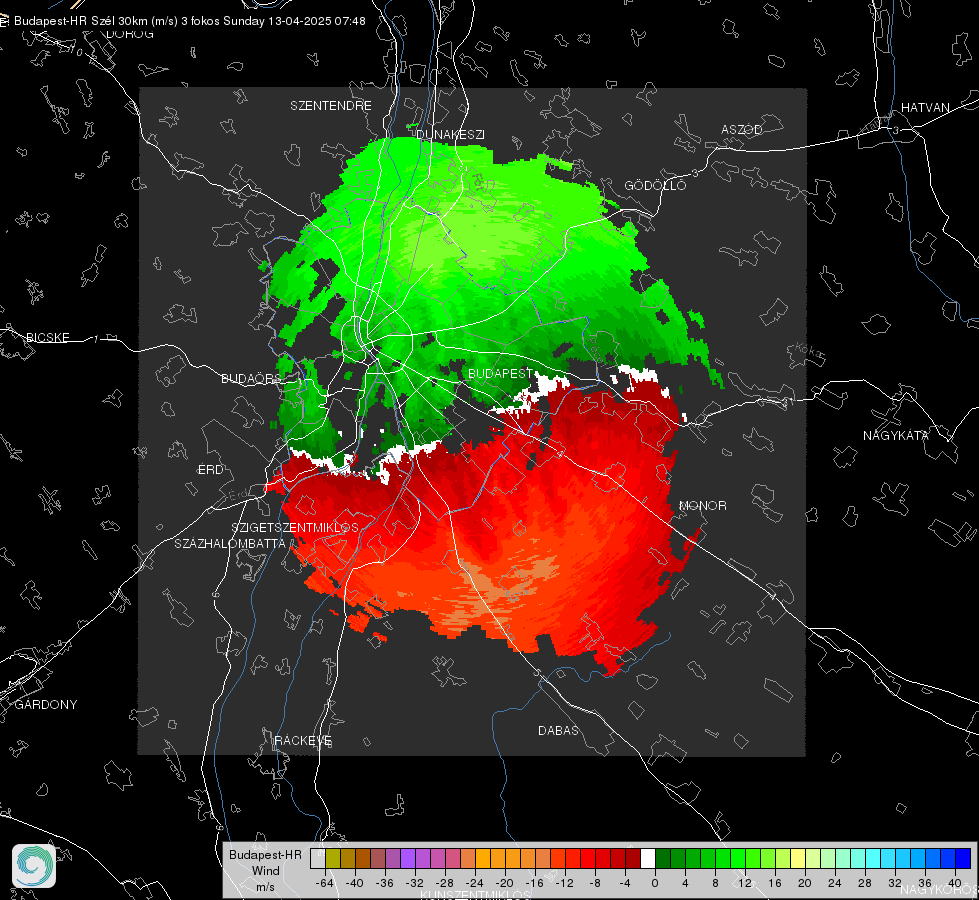The image size is (979, 900).
Task: Select the BICSKE town label
Action: point(47,337)
